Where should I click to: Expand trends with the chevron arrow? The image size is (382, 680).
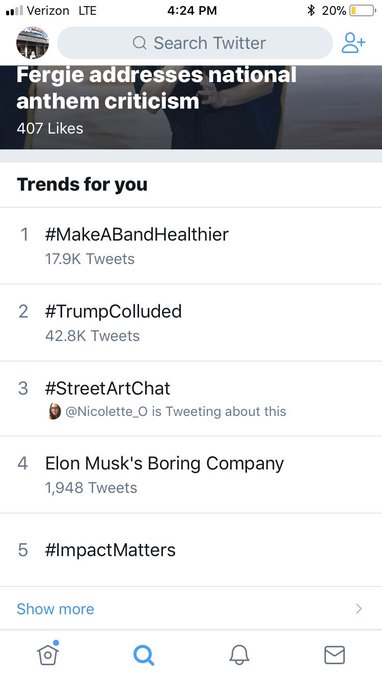coord(359,609)
